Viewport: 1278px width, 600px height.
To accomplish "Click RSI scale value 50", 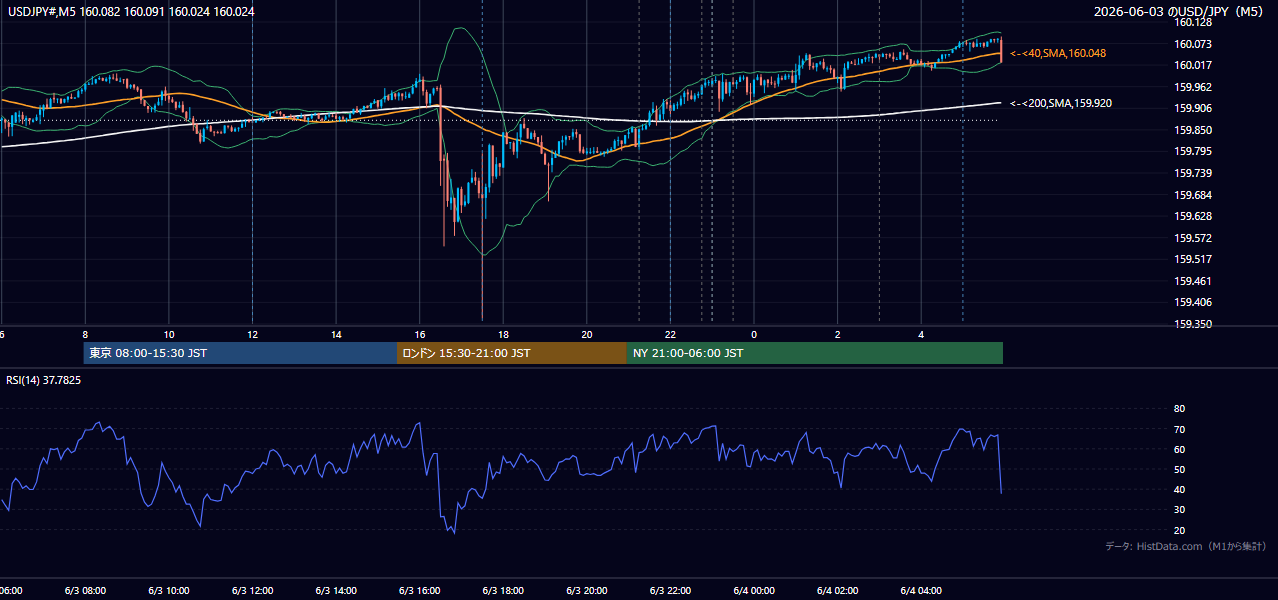I will [x=1179, y=469].
